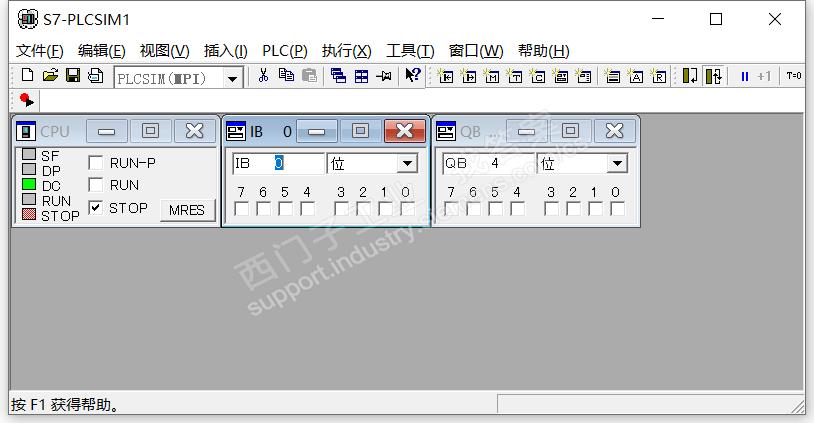Image resolution: width=814 pixels, height=423 pixels.
Task: Open the 文件(F) menu
Action: [39, 51]
